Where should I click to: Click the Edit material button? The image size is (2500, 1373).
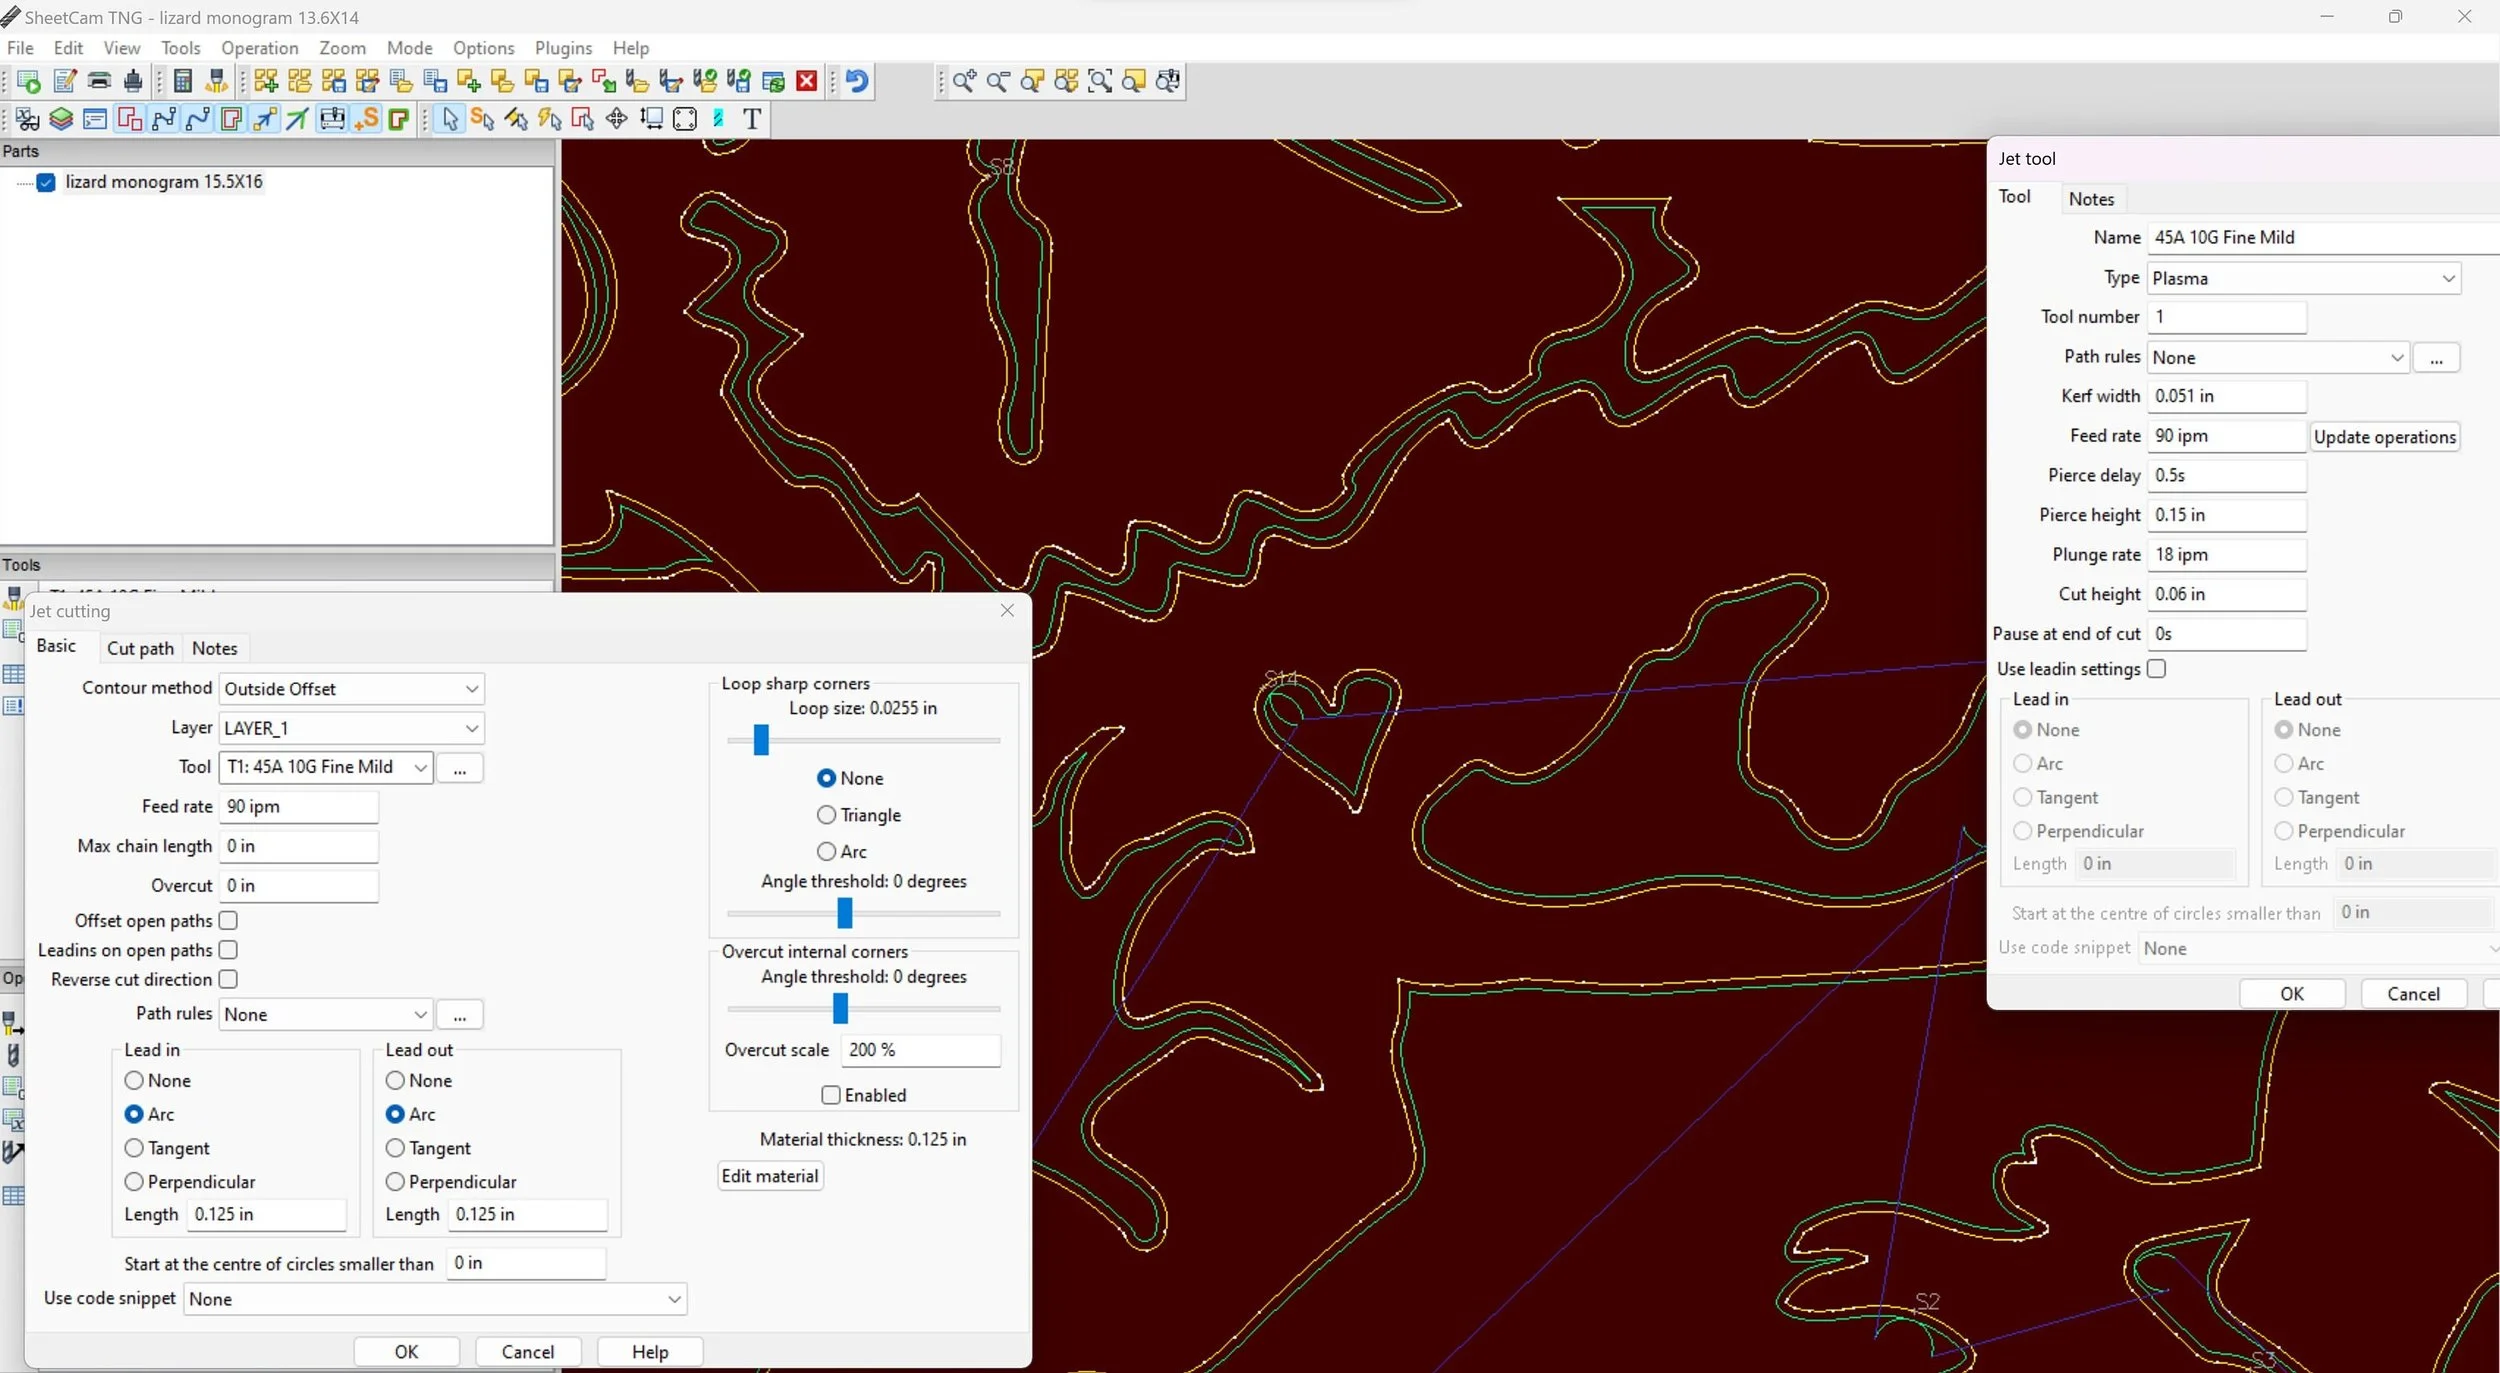(x=770, y=1176)
